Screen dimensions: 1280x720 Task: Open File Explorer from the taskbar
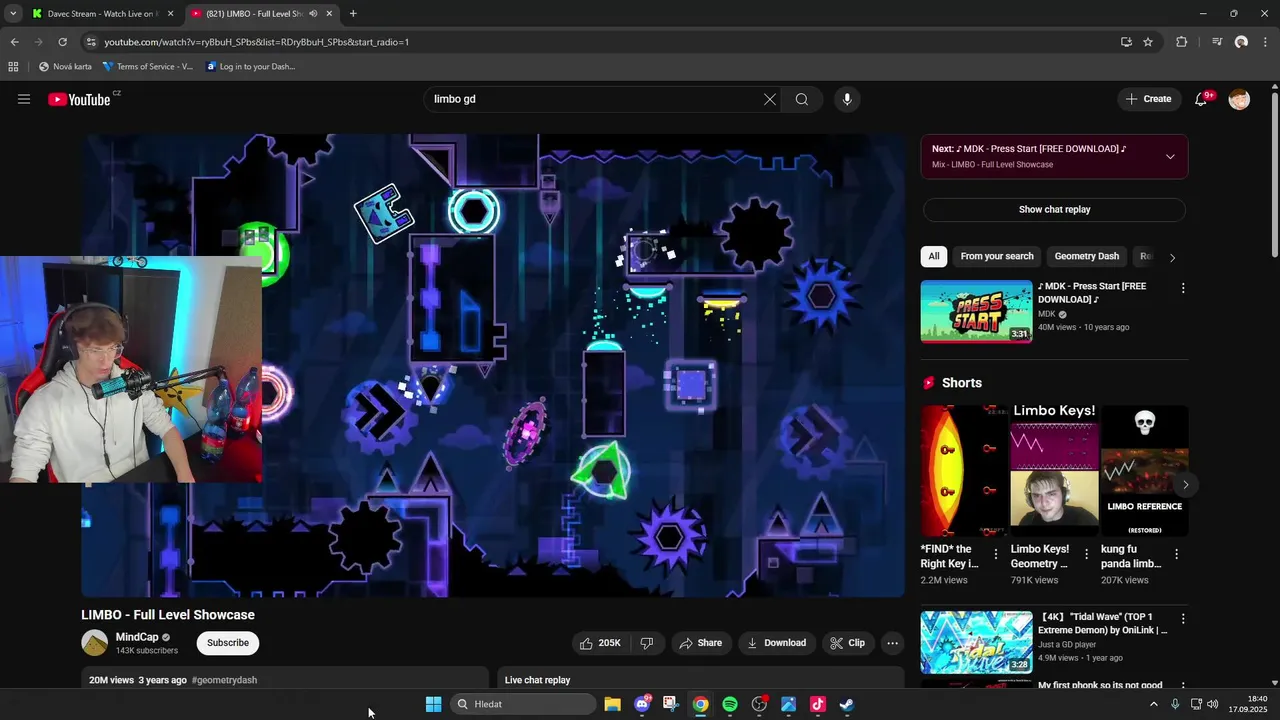click(x=612, y=704)
